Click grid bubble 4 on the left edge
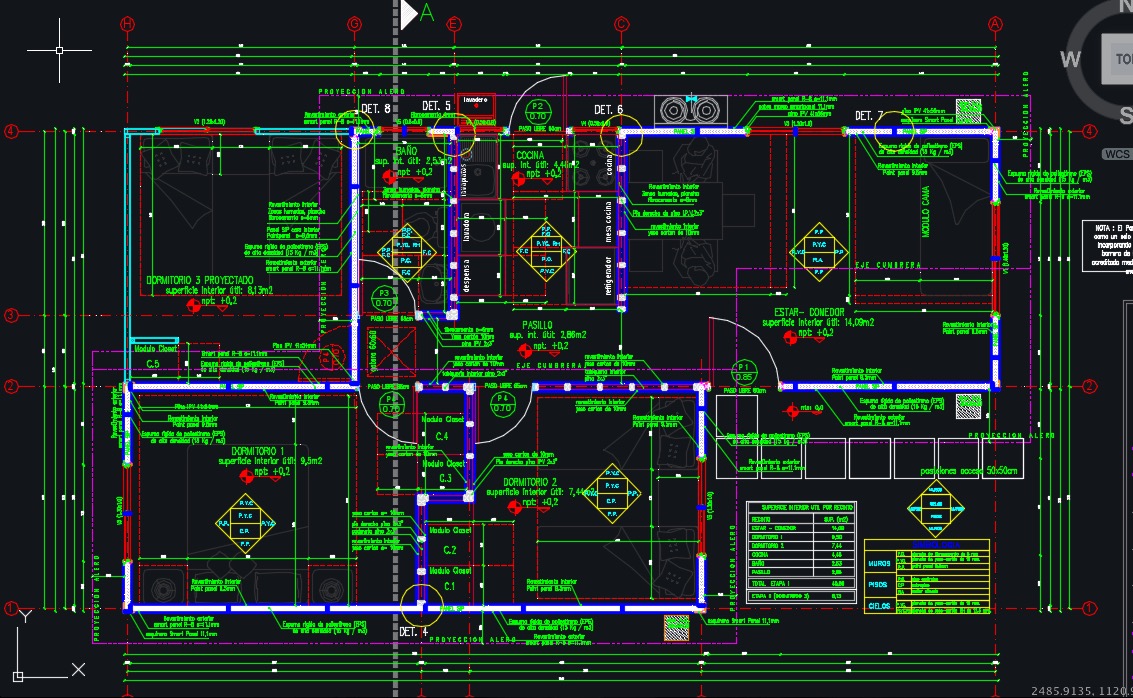 click(x=11, y=129)
